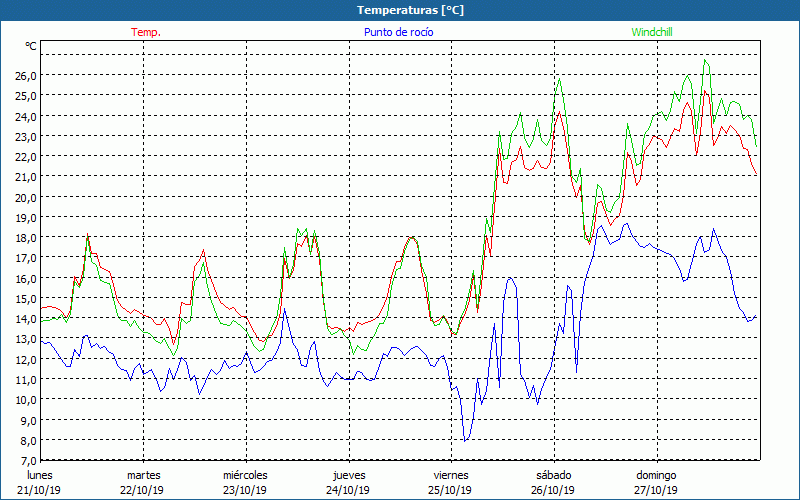Click the date 24/10/19
This screenshot has width=800, height=500.
[348, 490]
